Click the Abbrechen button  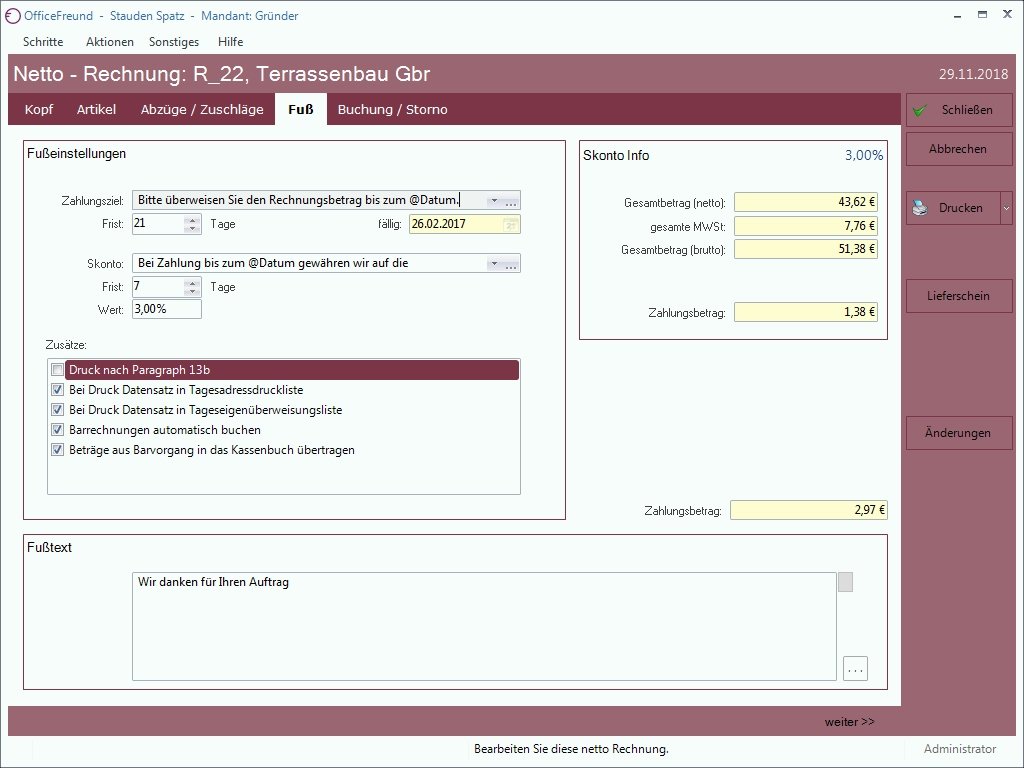tap(959, 149)
